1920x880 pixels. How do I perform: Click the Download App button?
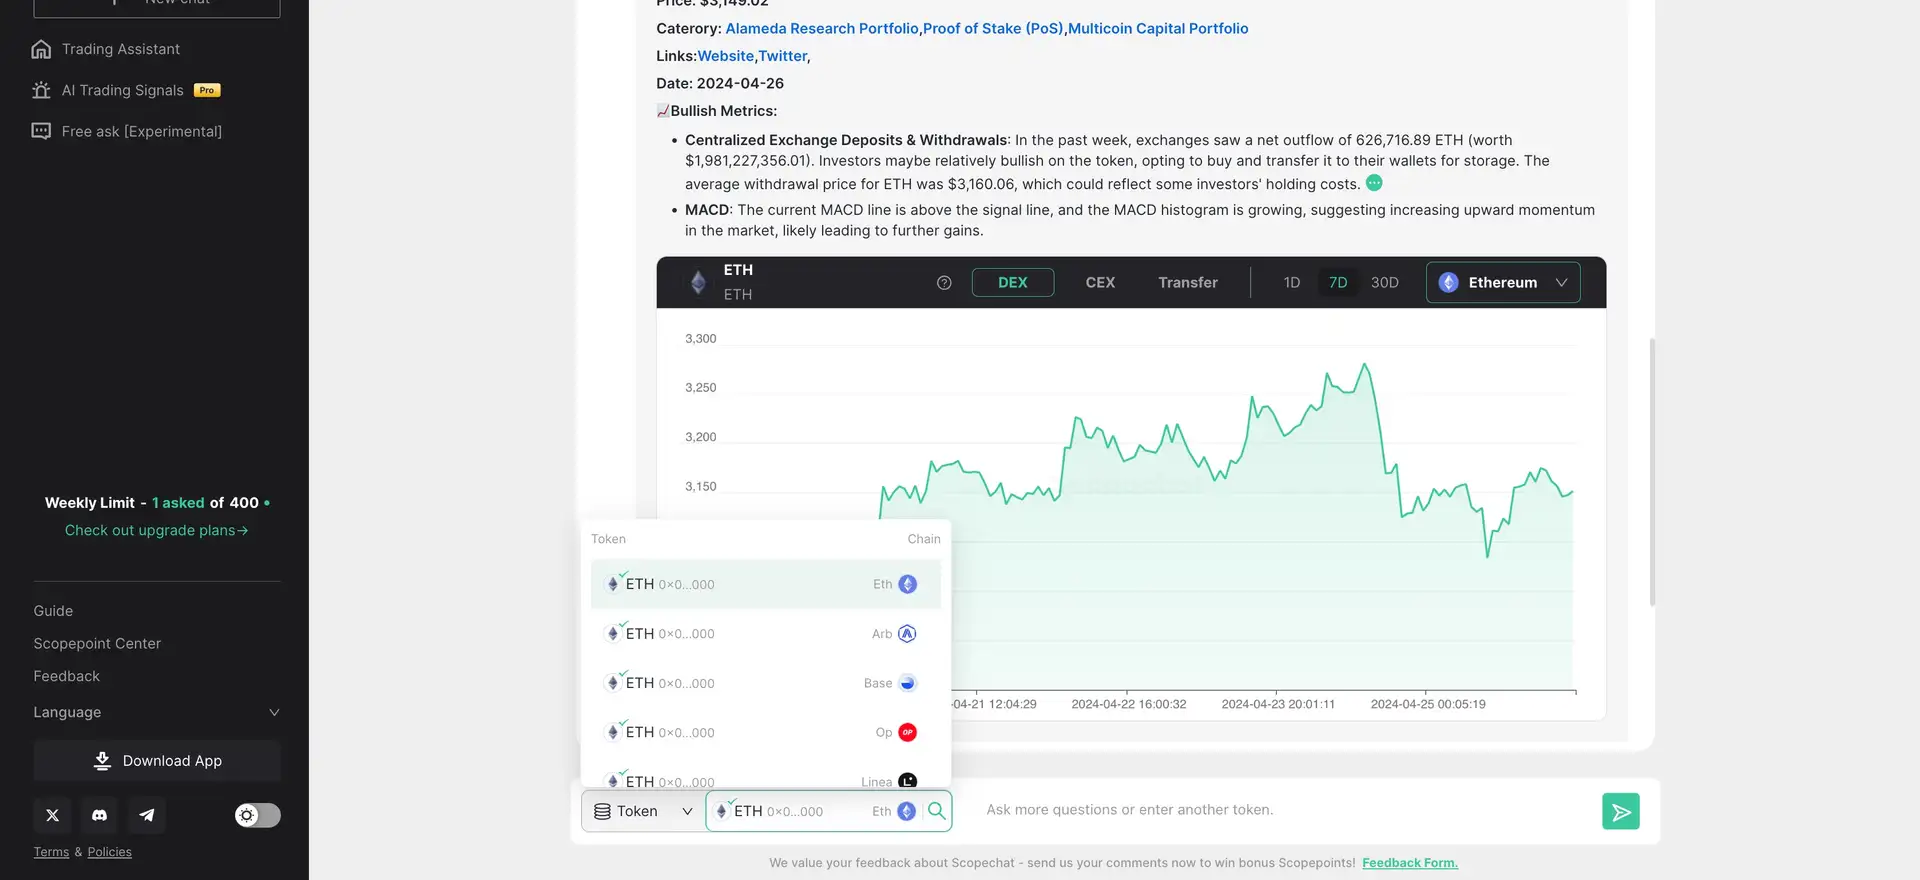(x=157, y=761)
